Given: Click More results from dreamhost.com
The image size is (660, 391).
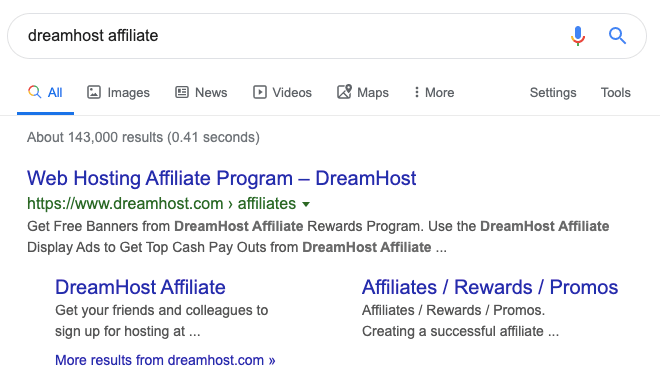Looking at the screenshot, I should pos(165,360).
